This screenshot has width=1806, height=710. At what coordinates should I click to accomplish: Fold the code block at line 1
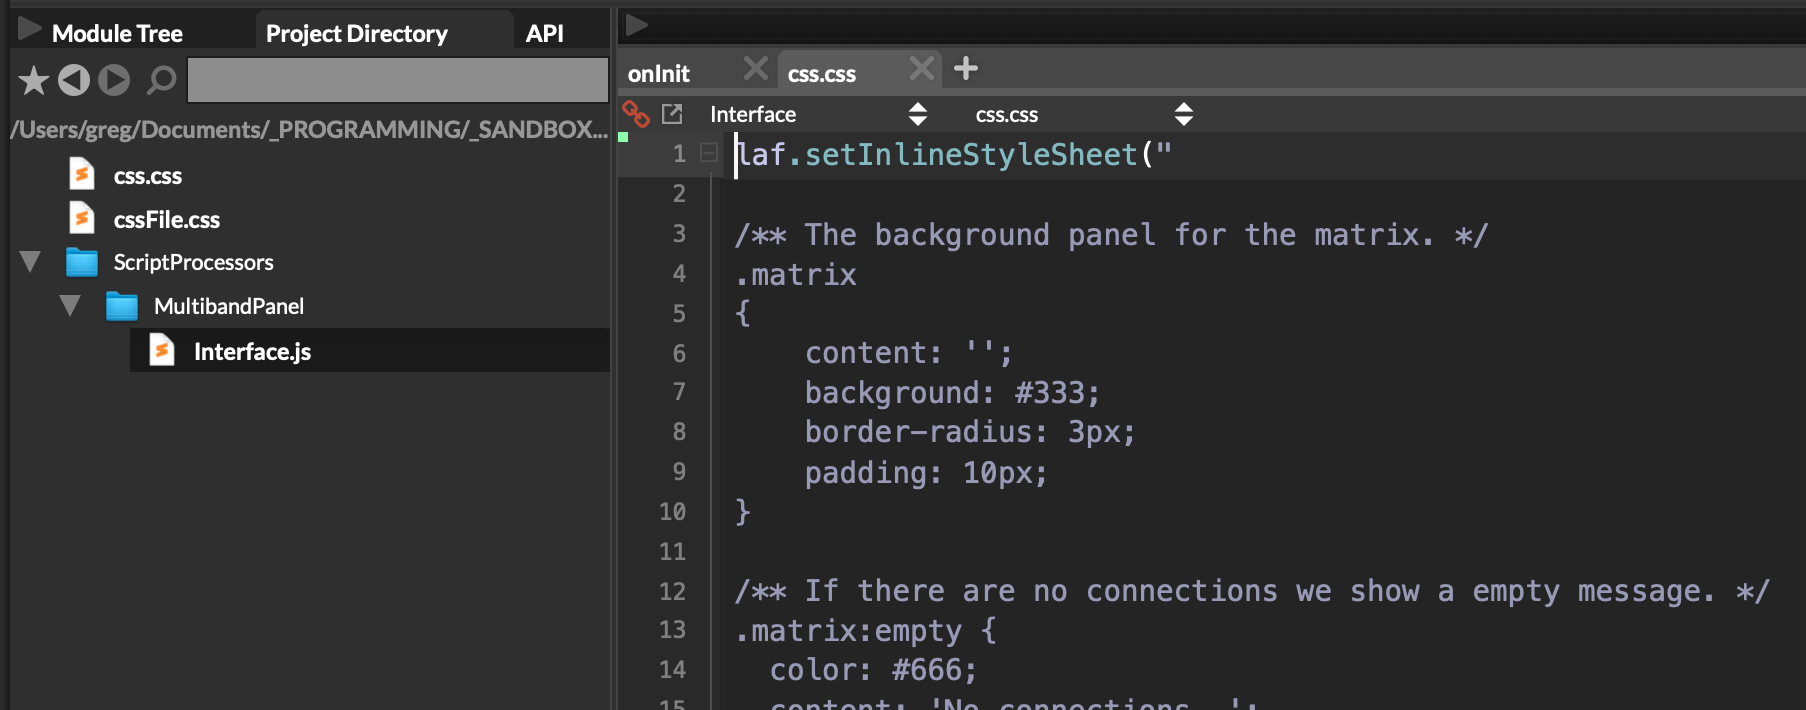pos(709,153)
